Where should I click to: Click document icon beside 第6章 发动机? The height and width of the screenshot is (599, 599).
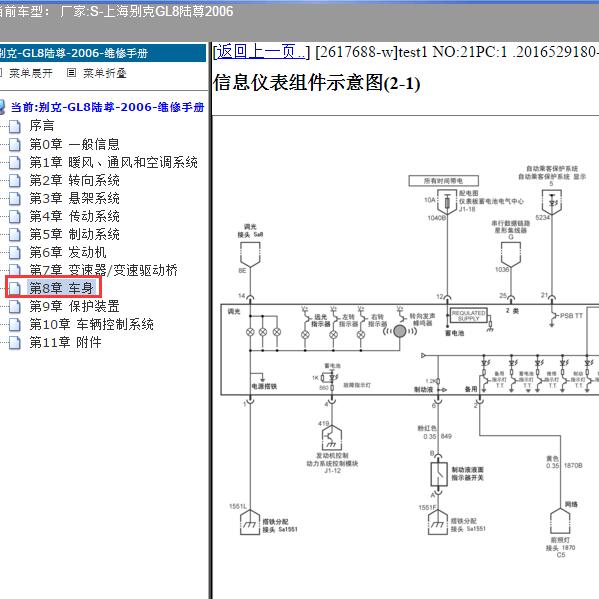[x=15, y=253]
